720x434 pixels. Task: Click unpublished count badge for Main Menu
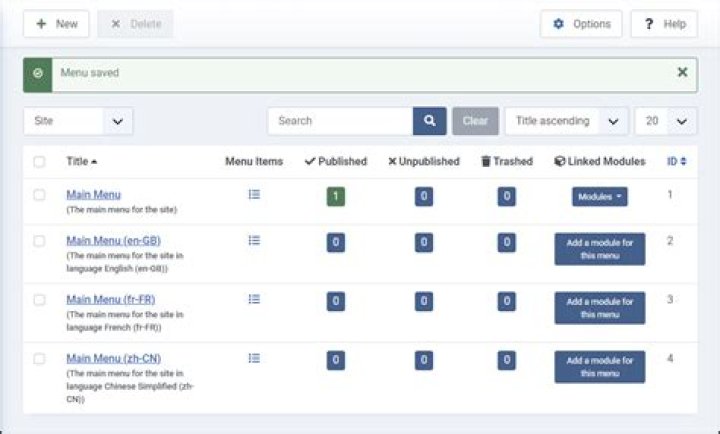tap(424, 197)
